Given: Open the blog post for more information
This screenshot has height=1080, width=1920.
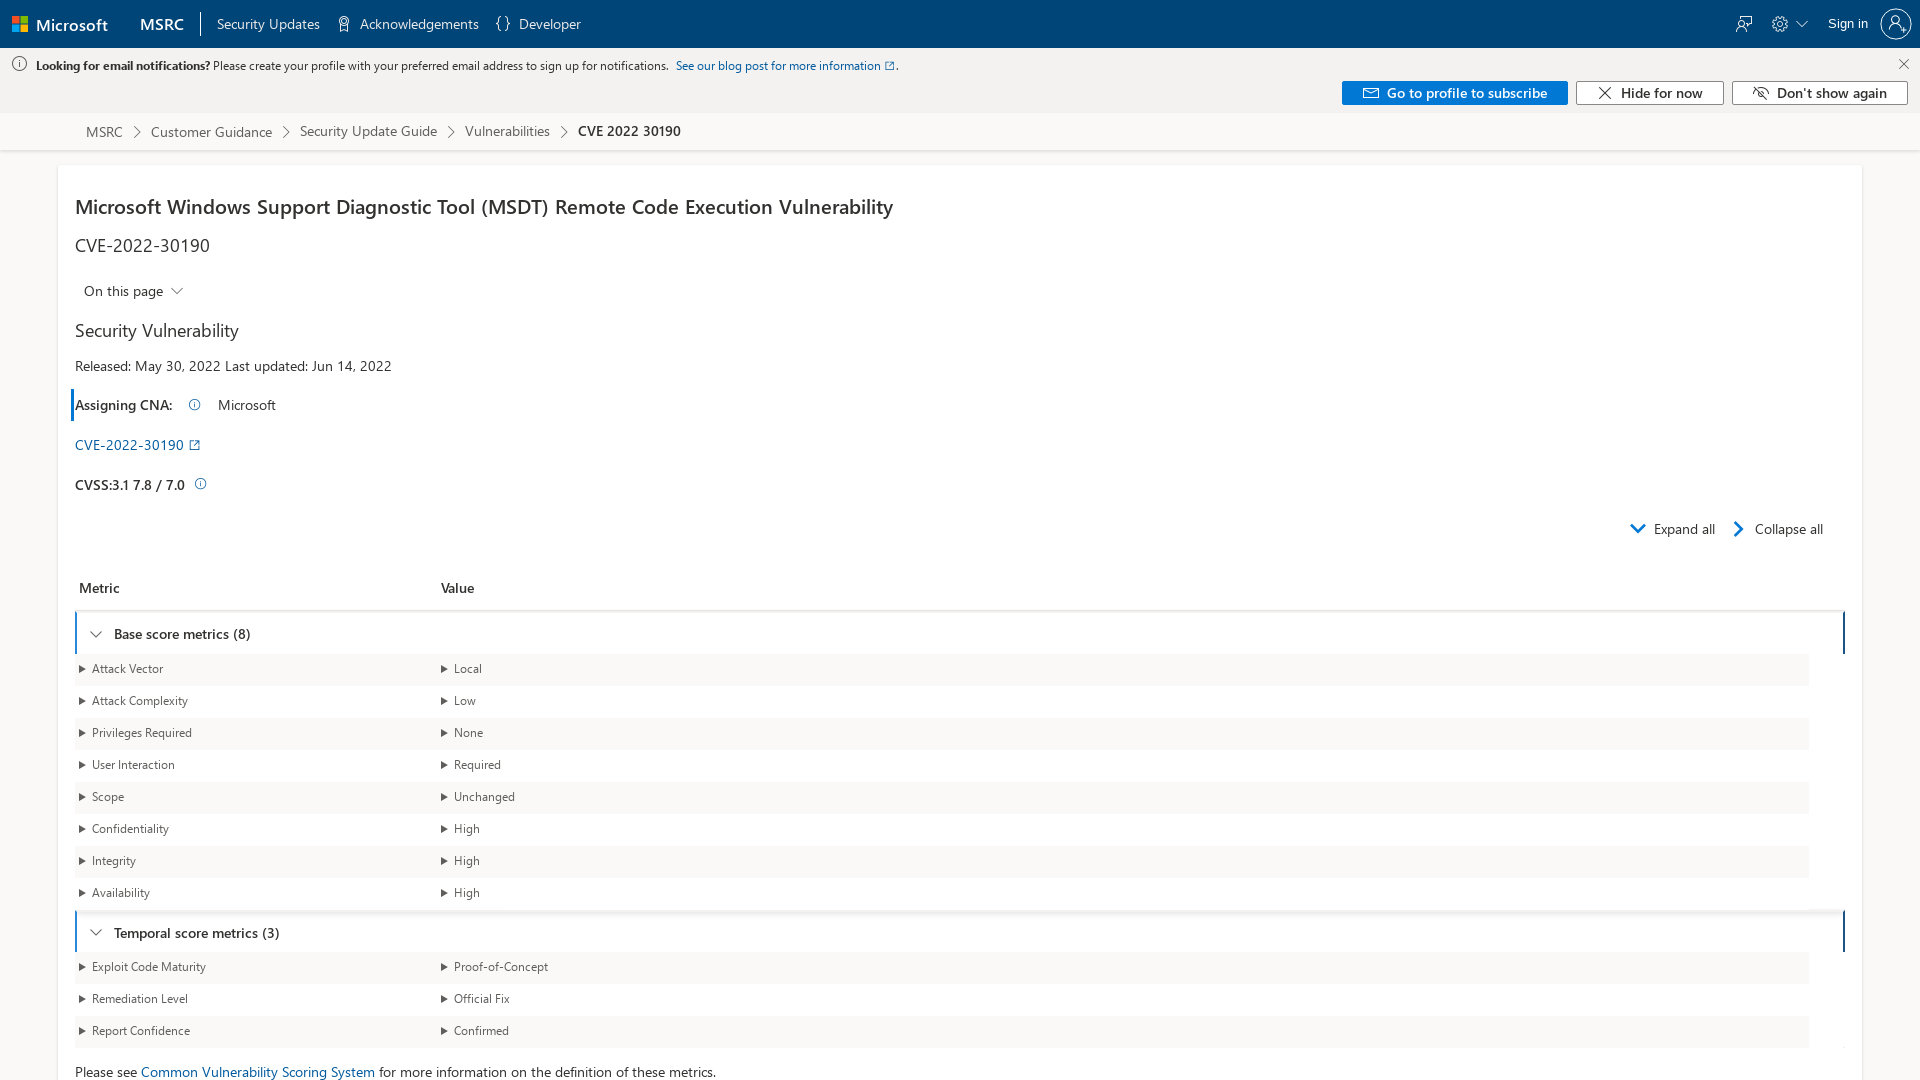Looking at the screenshot, I should [785, 66].
